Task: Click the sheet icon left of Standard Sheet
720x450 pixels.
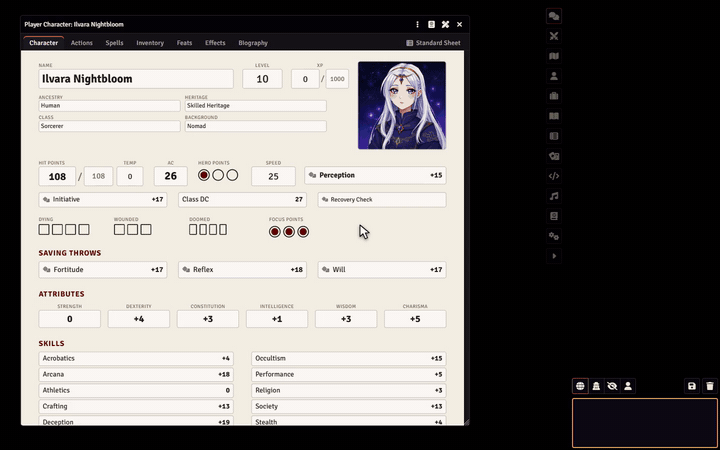Action: point(410,43)
